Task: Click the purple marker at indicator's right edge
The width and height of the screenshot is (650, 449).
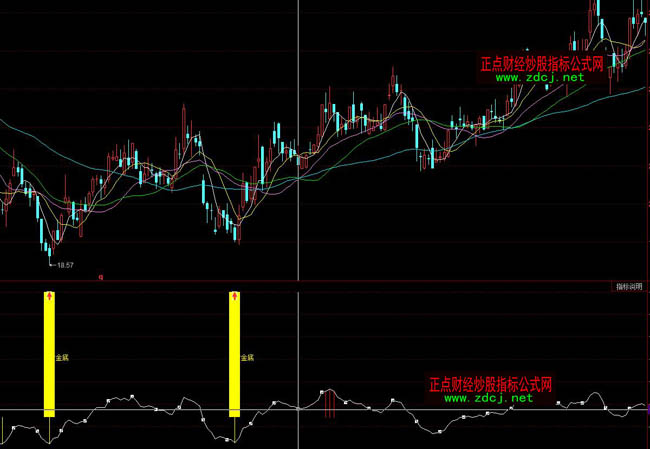Action: 647,409
